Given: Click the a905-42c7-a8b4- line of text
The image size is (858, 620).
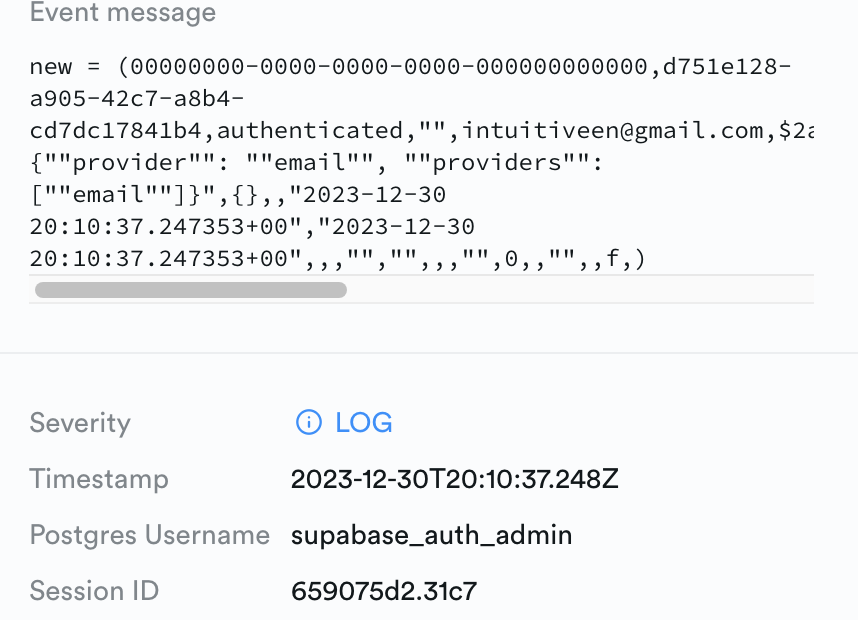Looking at the screenshot, I should point(137,99).
